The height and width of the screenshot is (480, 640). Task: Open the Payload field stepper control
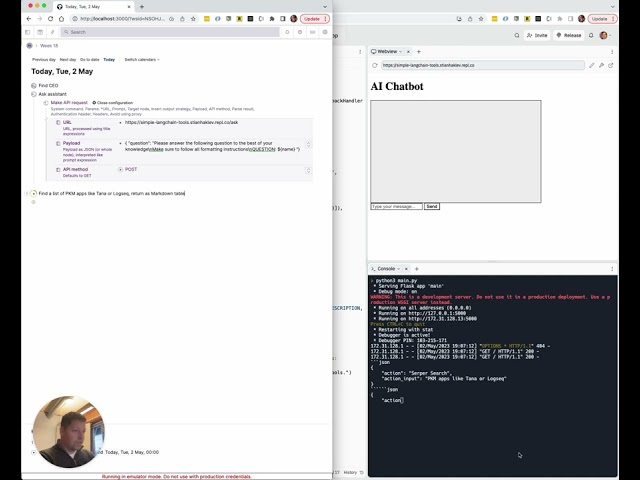(x=308, y=144)
